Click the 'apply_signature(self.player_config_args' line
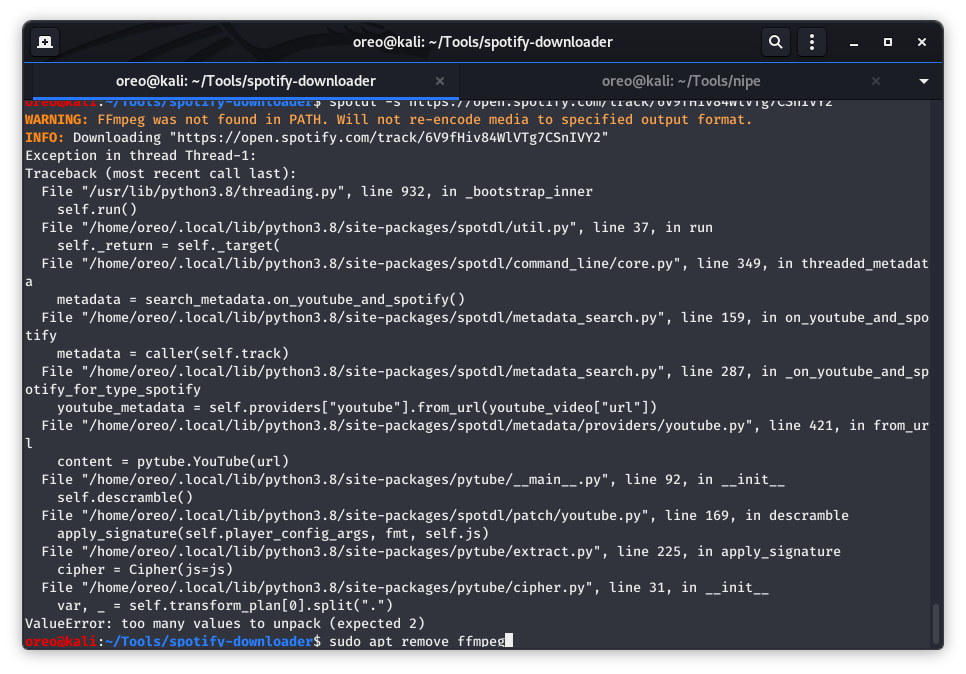The image size is (966, 674). point(273,534)
